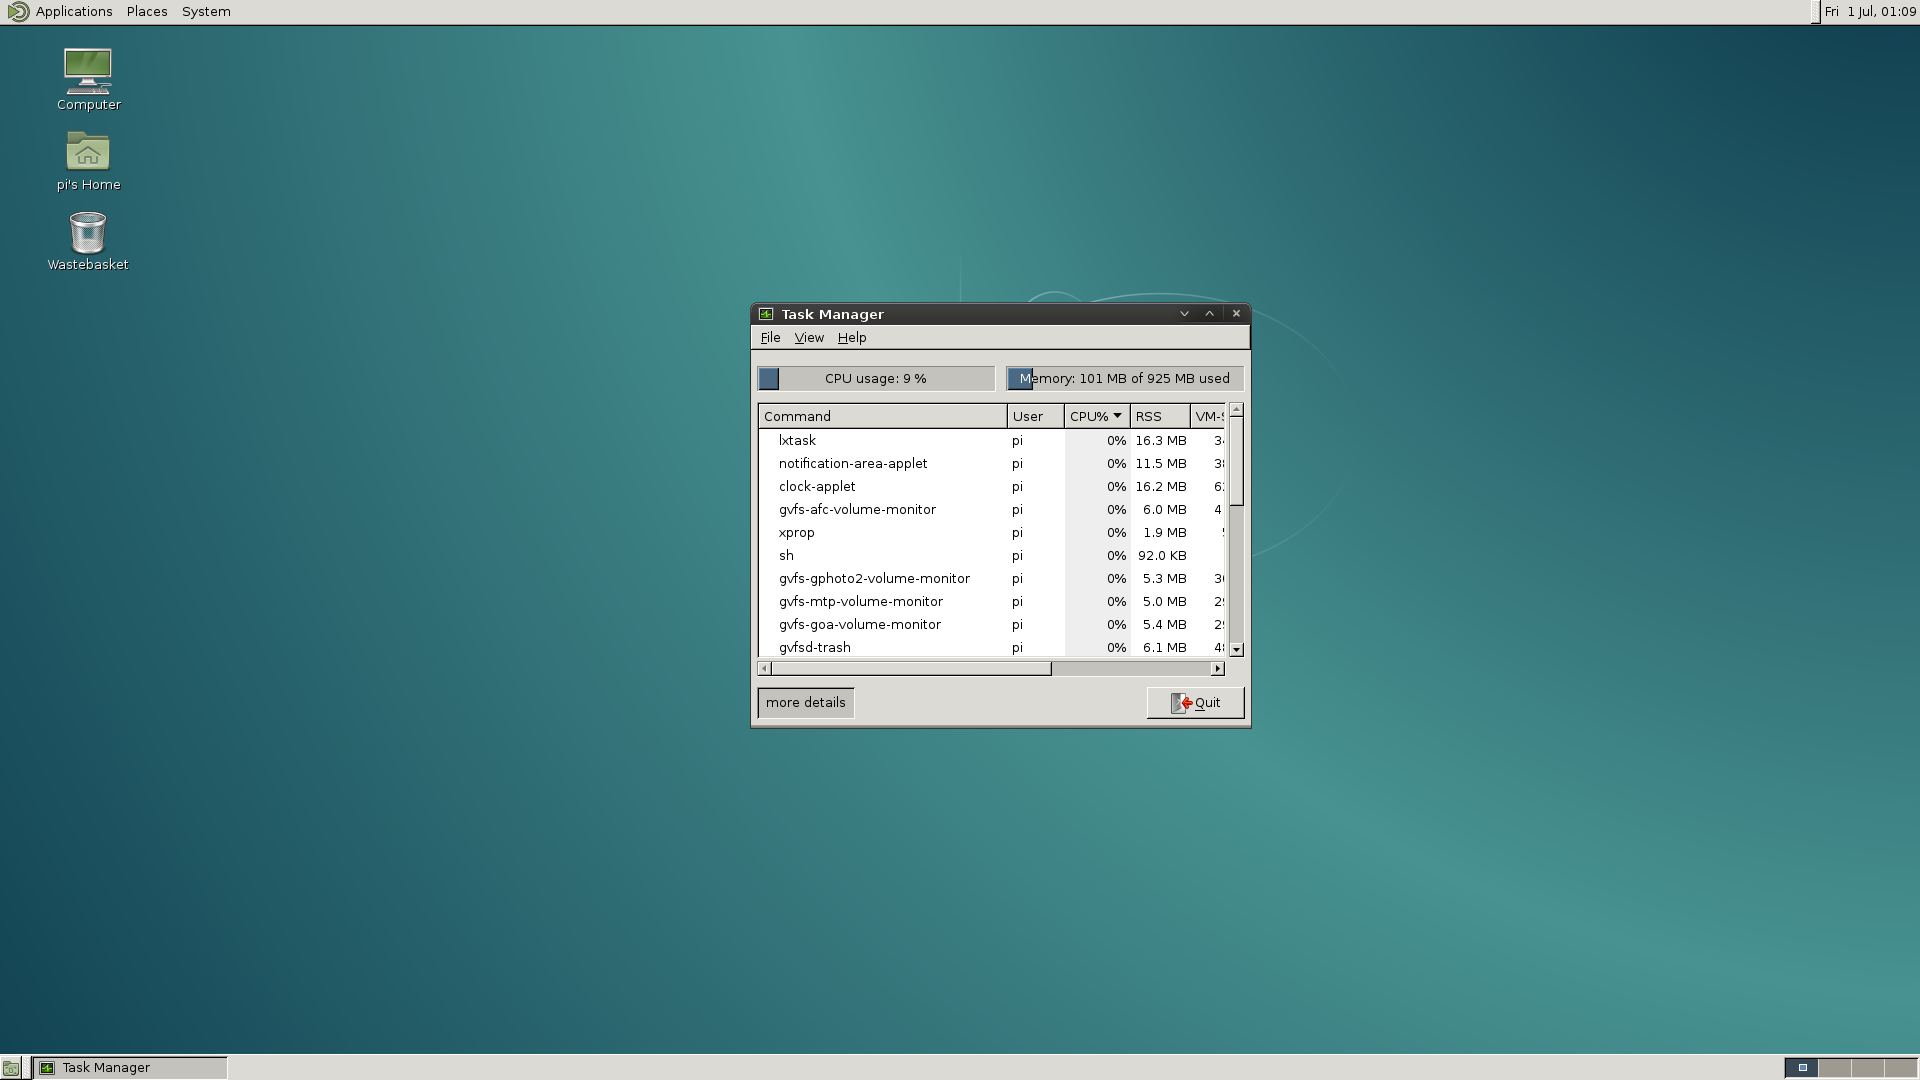
Task: Select the lxtask process row
Action: tap(991, 441)
